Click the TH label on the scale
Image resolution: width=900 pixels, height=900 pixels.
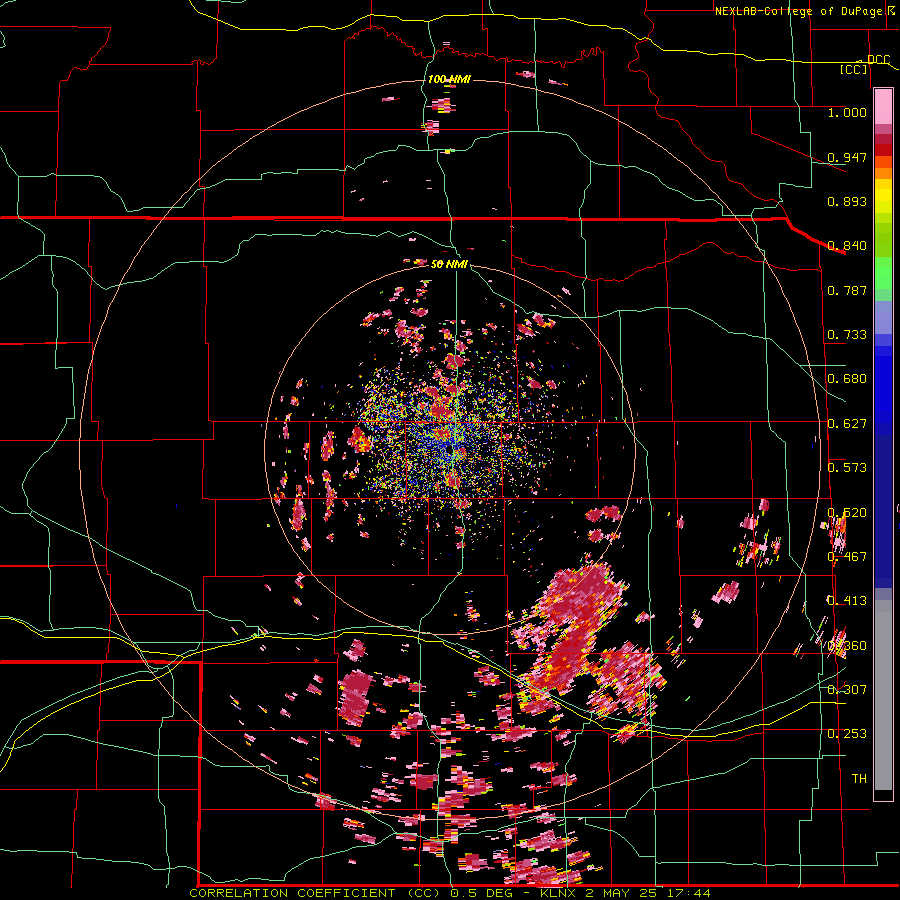[x=859, y=778]
